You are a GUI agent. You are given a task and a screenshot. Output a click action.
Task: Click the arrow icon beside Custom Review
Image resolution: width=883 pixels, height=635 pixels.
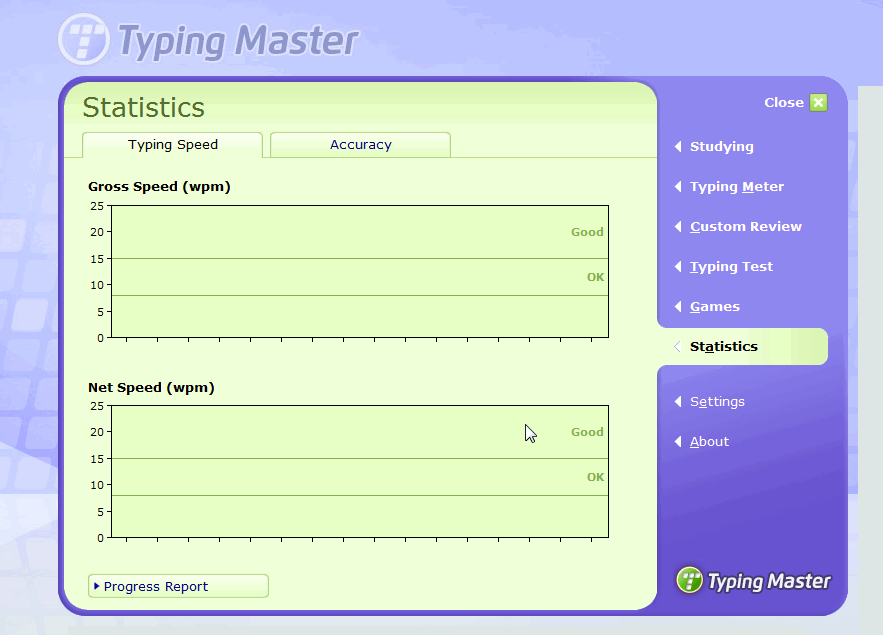(x=678, y=226)
